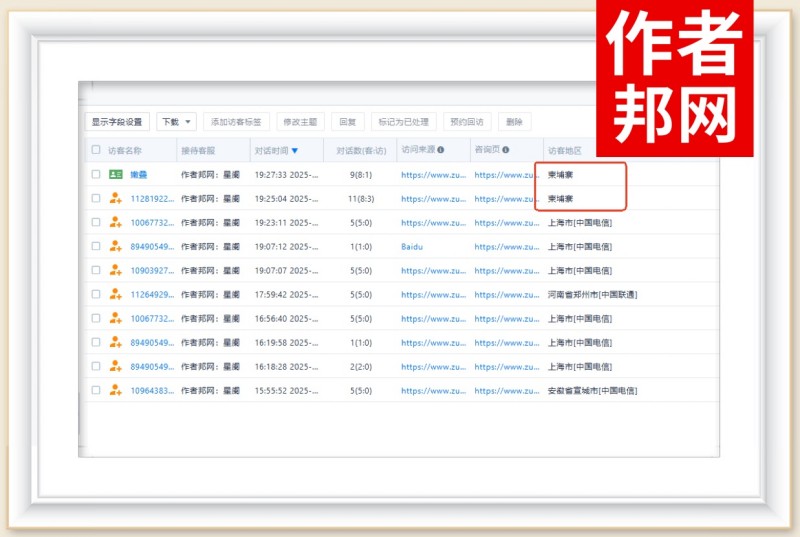Click the 预约回访 button
This screenshot has height=537, width=800.
click(x=466, y=122)
